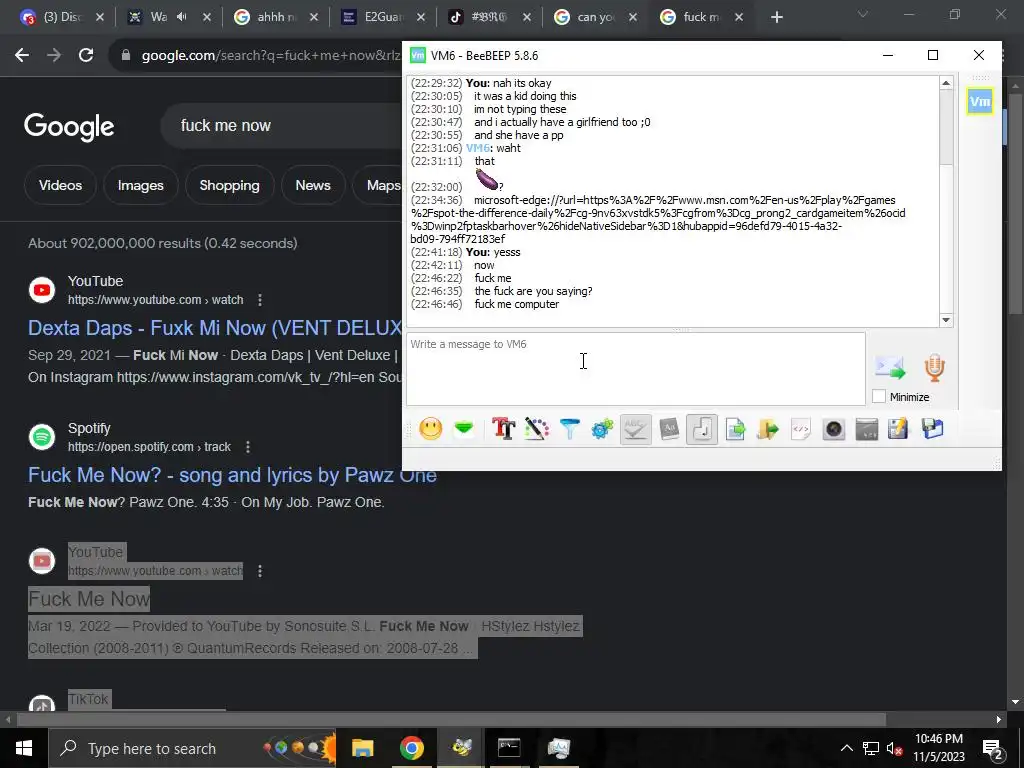Close the '(3) Disc' browser tab

[x=100, y=17]
